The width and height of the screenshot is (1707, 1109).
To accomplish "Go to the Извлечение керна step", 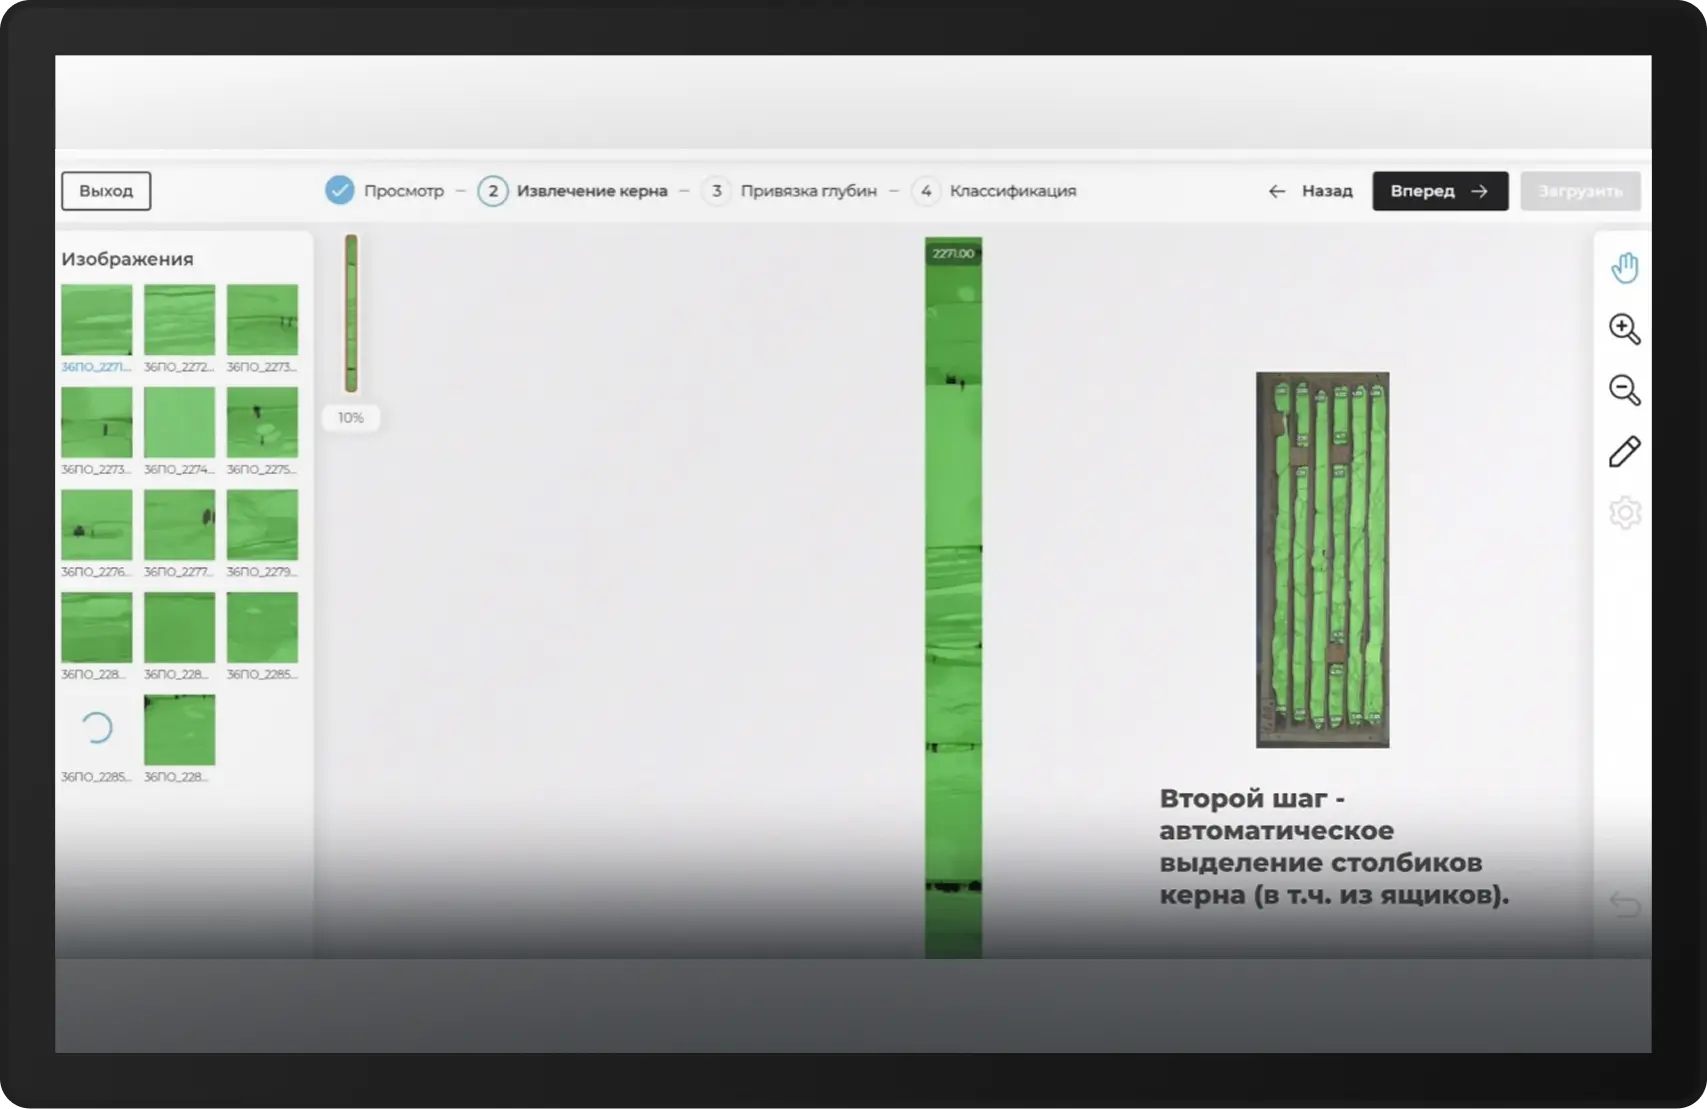I will tap(591, 191).
